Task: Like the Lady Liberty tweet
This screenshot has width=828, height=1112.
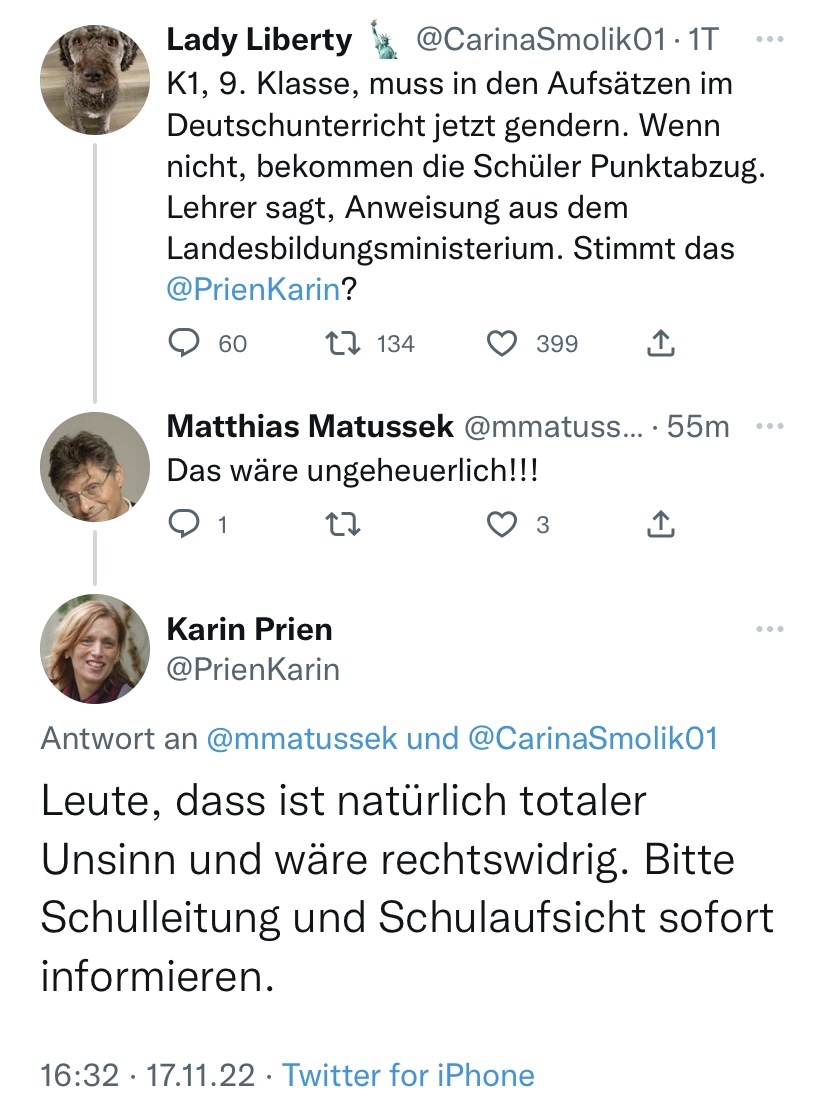Action: (501, 343)
